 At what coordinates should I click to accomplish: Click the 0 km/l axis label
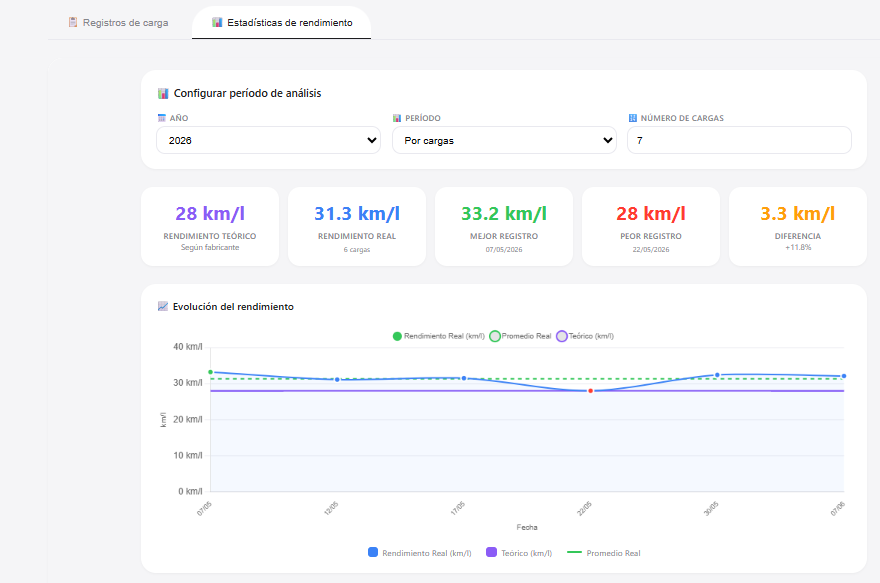[x=190, y=492]
